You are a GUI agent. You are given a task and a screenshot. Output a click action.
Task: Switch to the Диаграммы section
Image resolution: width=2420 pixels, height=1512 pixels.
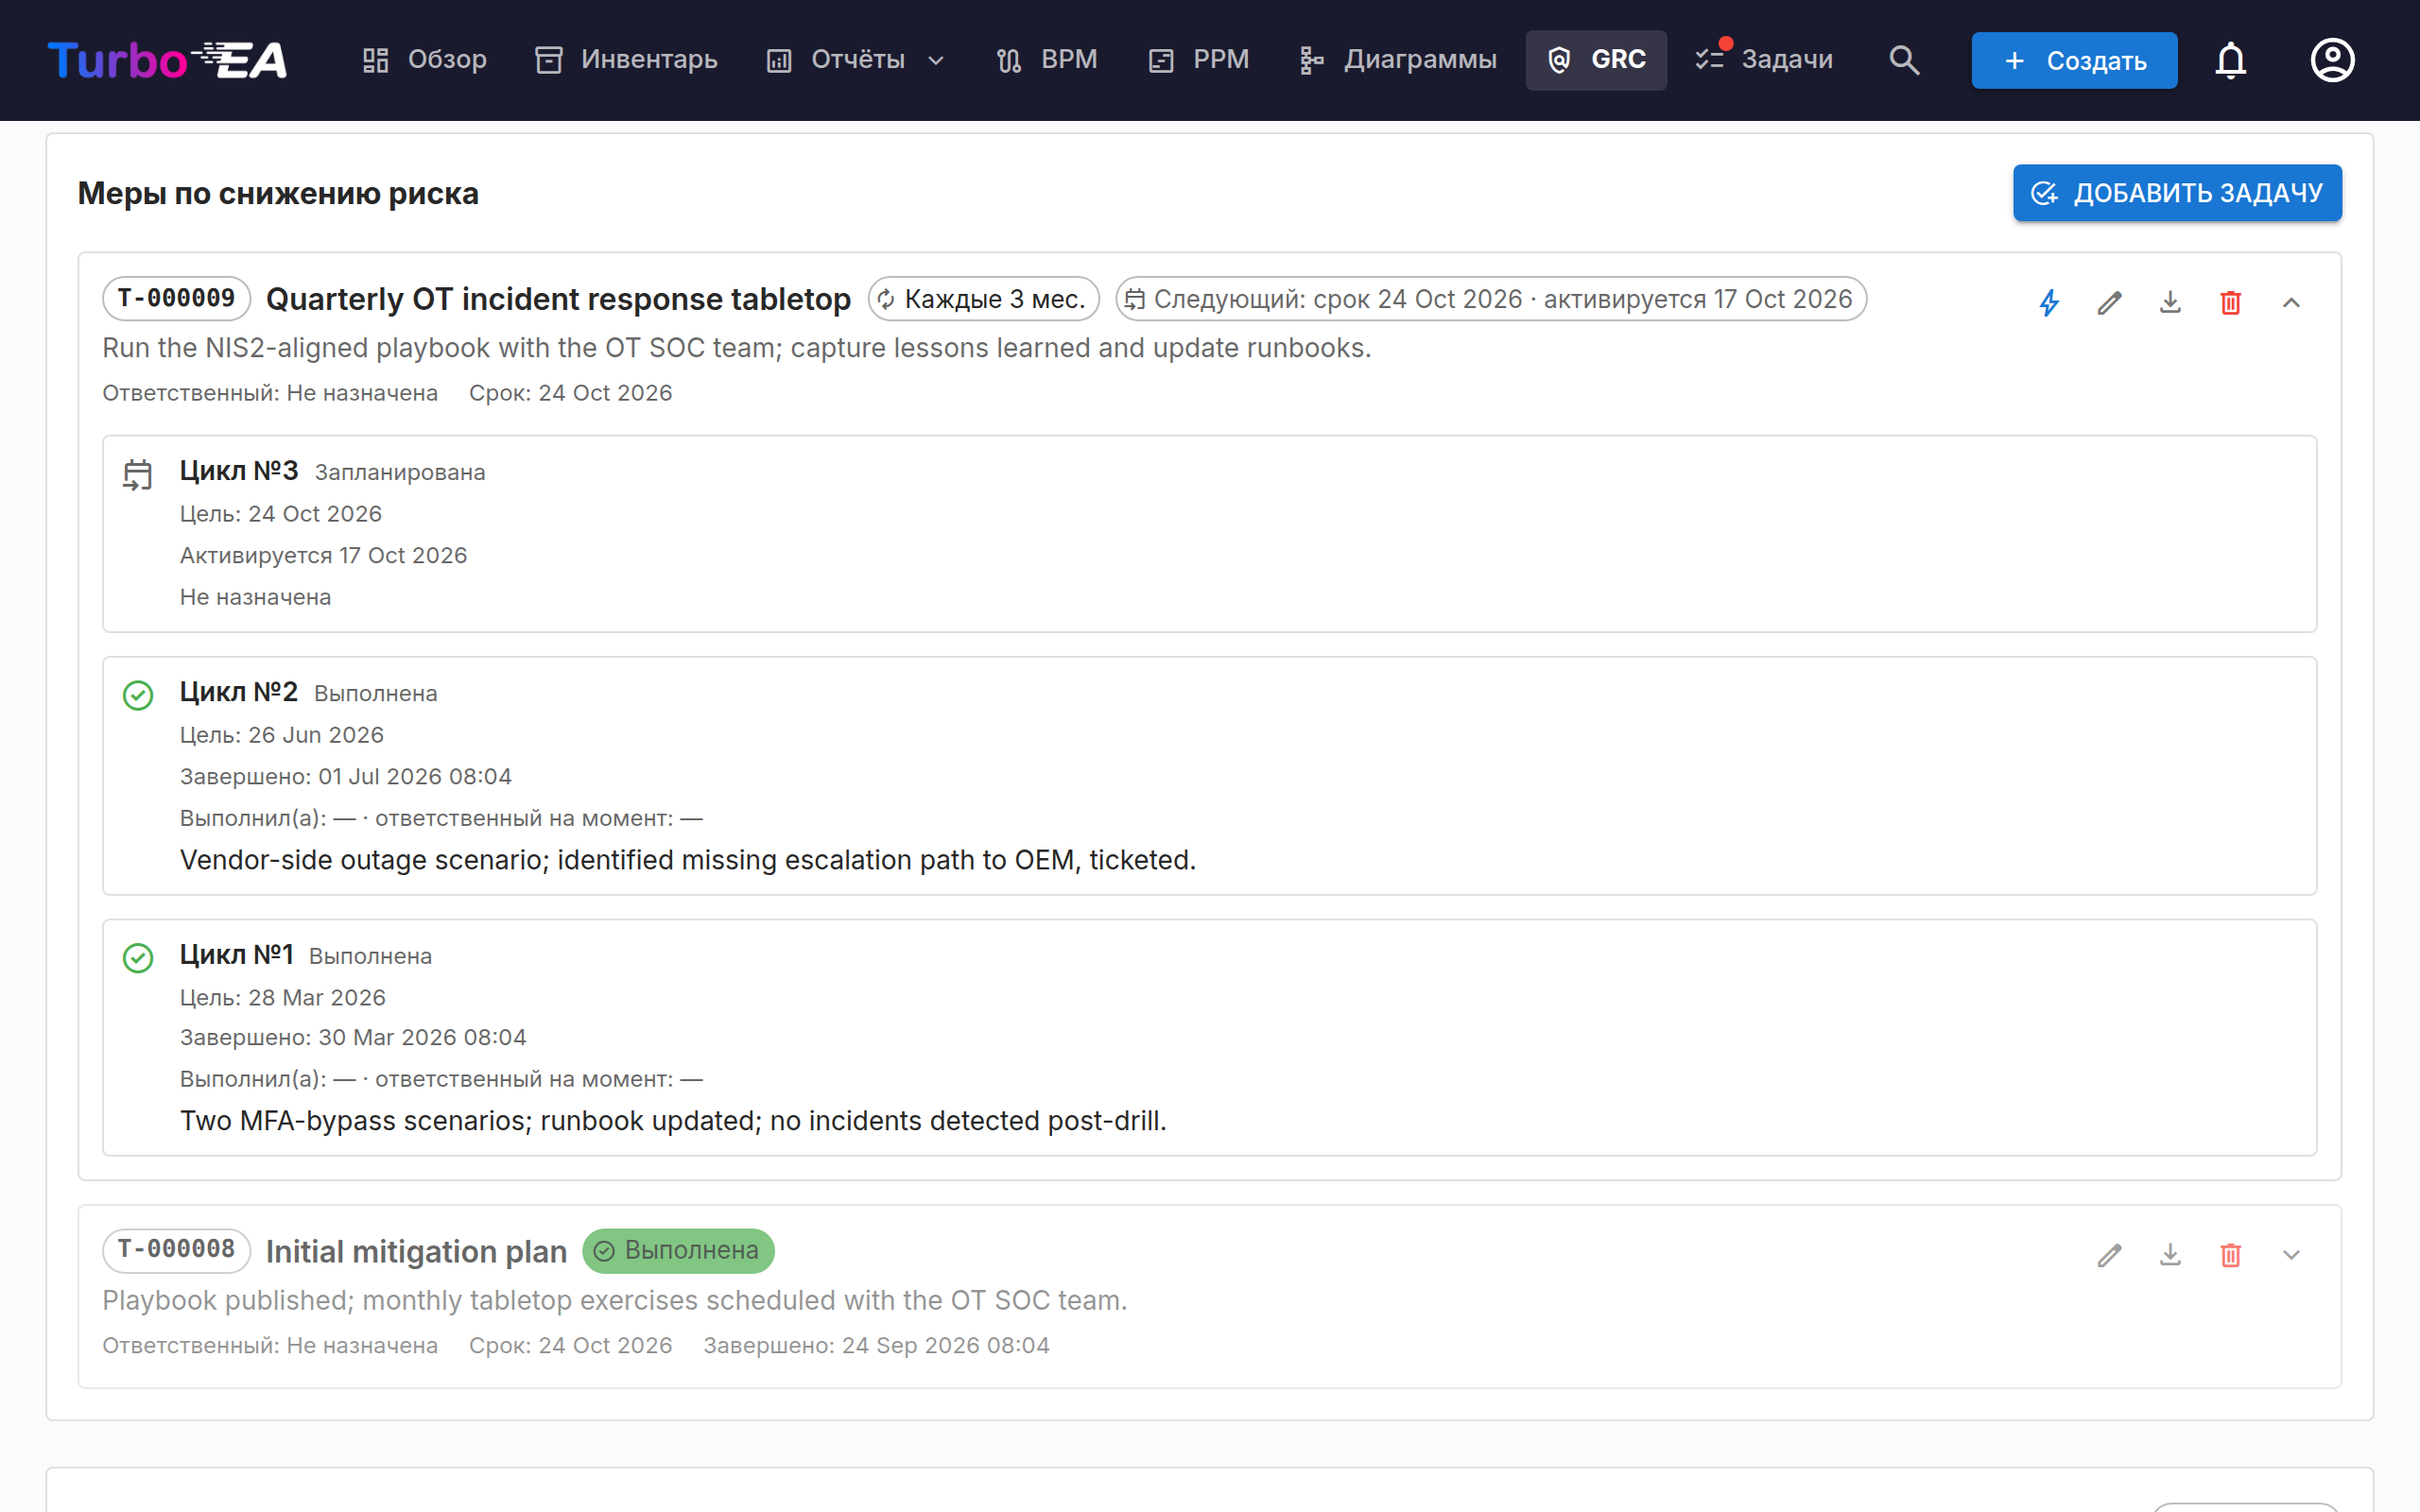[x=1397, y=60]
